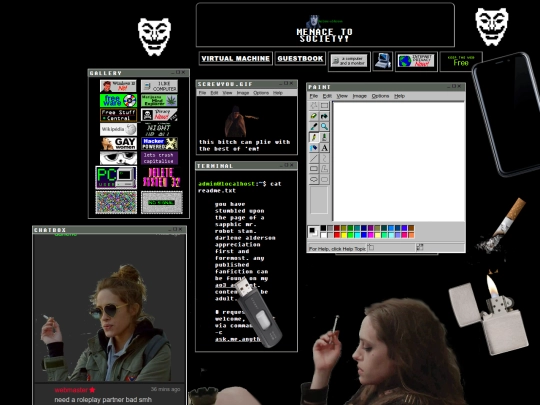Choose the Eraser tool in Paint
This screenshot has height=405, width=540.
coord(314,116)
